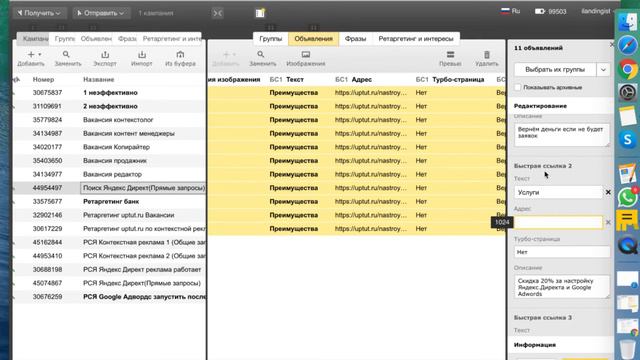Open Finder from the dock
This screenshot has height=360, width=640.
pyautogui.click(x=628, y=22)
